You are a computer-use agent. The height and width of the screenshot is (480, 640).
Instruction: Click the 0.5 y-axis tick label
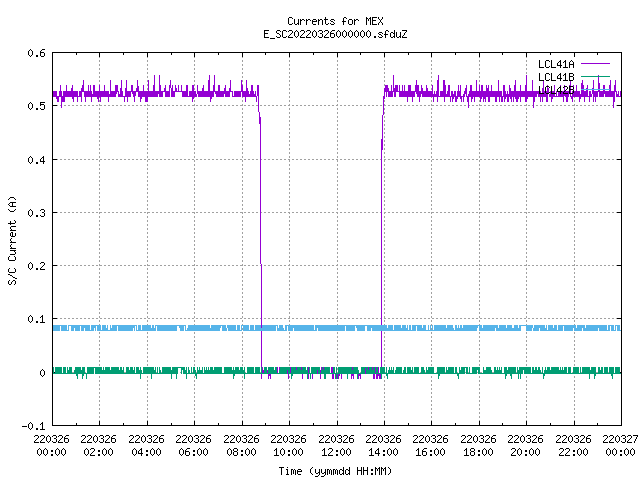tap(36, 106)
